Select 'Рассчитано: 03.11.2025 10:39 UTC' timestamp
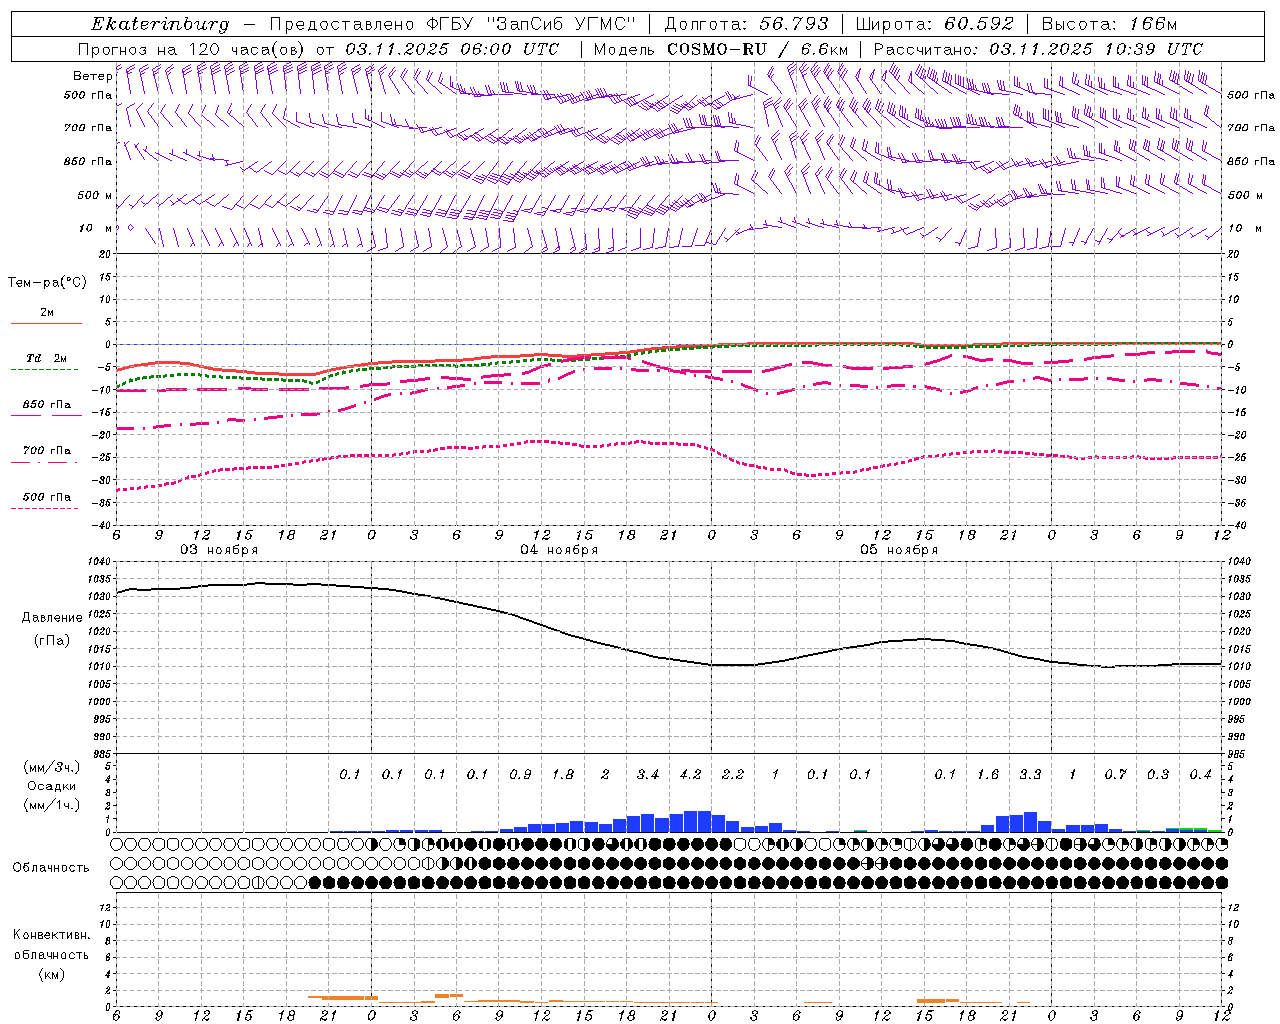The height and width of the screenshot is (1024, 1280). click(1038, 49)
